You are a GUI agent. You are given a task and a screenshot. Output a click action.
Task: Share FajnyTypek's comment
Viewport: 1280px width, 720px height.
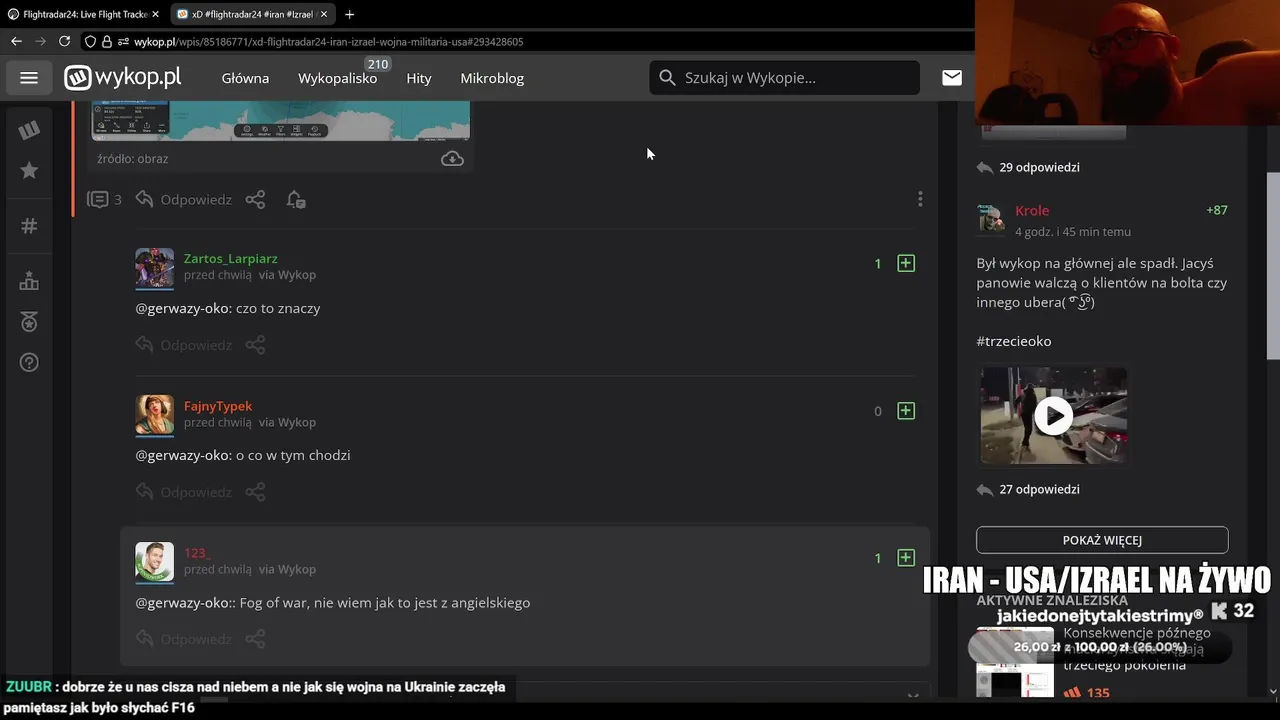pyautogui.click(x=256, y=492)
